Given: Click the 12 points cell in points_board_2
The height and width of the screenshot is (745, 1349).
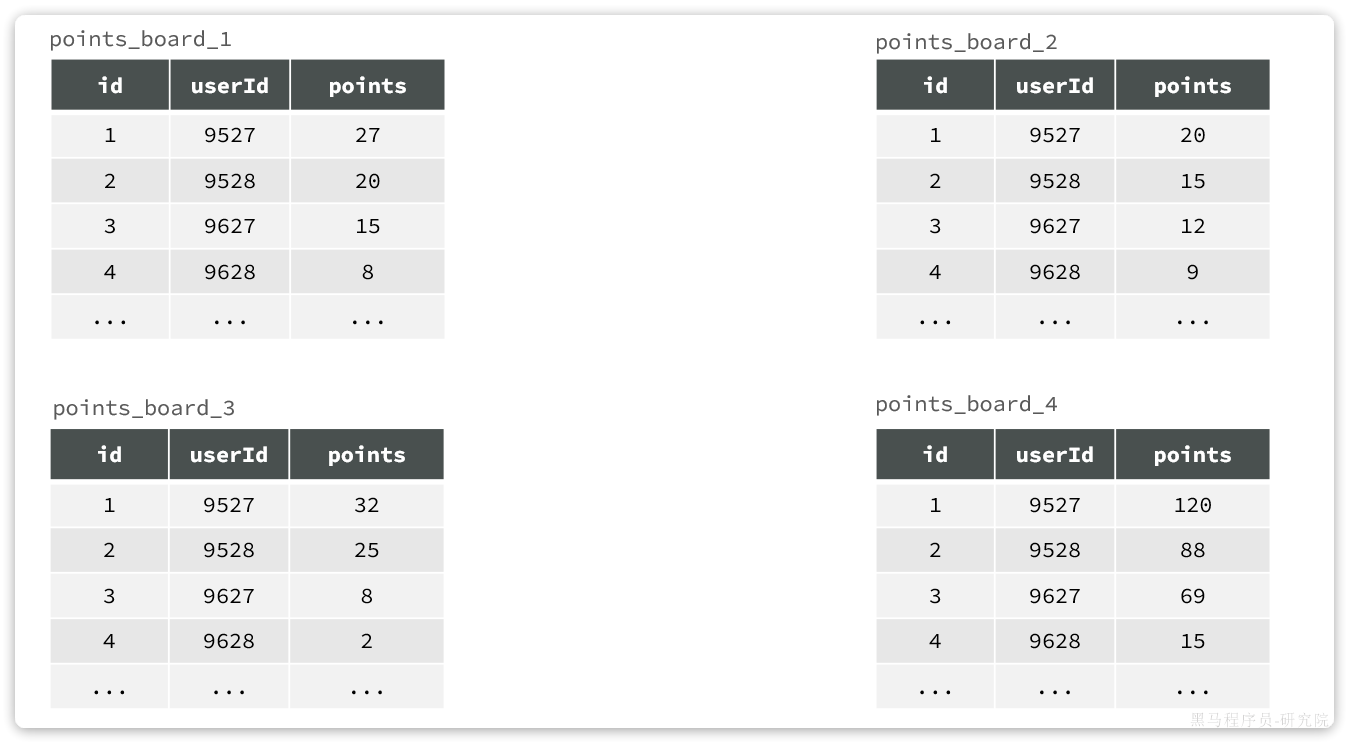Looking at the screenshot, I should point(1193,226).
